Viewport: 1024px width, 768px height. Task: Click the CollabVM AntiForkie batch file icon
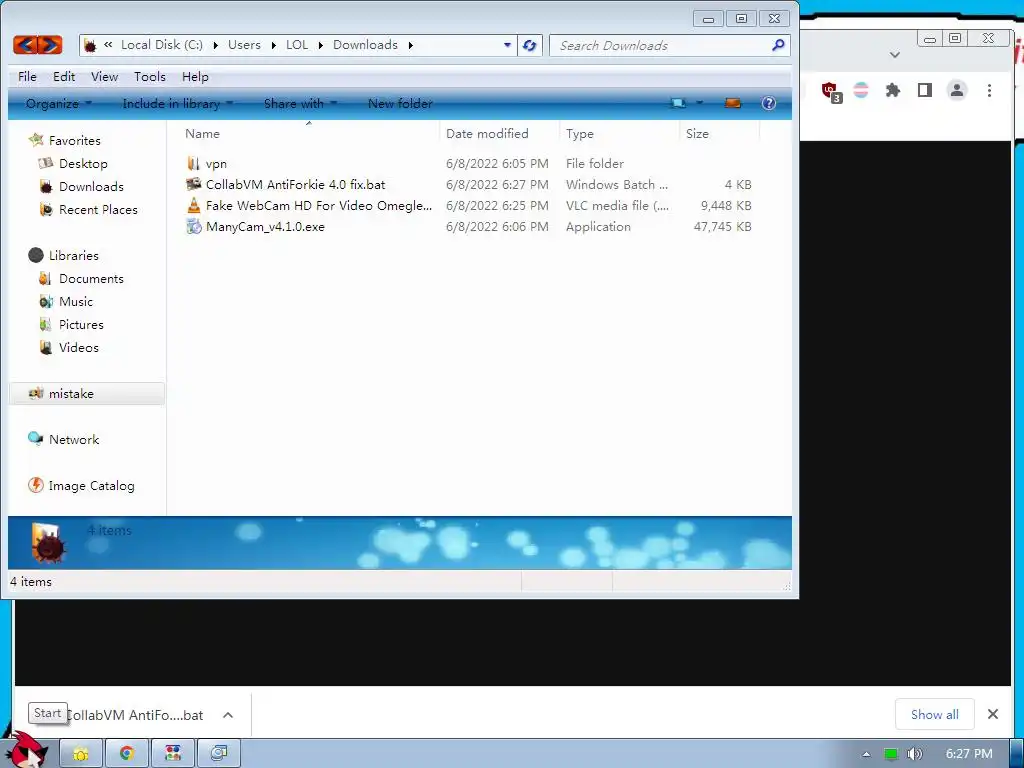coord(193,184)
